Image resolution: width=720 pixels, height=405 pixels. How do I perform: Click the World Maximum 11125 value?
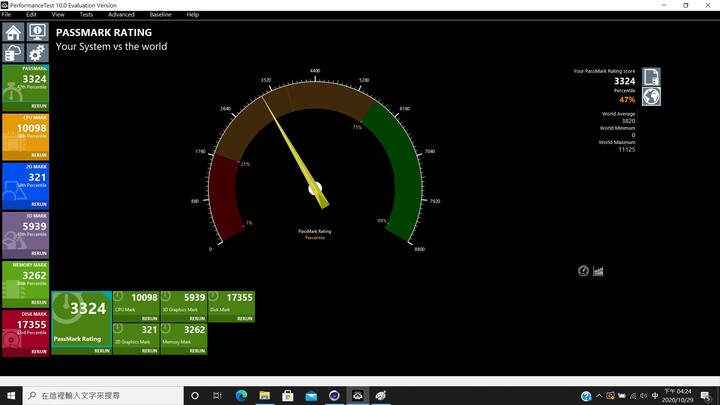tap(627, 150)
